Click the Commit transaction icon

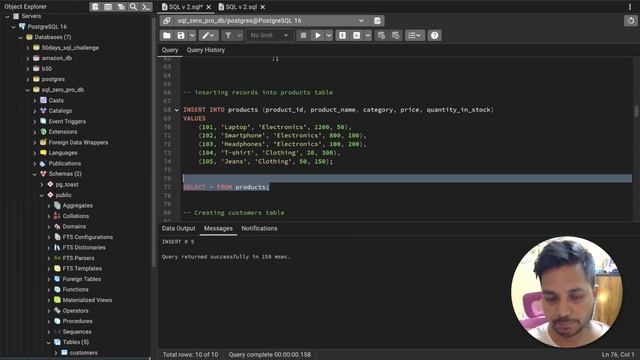coord(381,36)
